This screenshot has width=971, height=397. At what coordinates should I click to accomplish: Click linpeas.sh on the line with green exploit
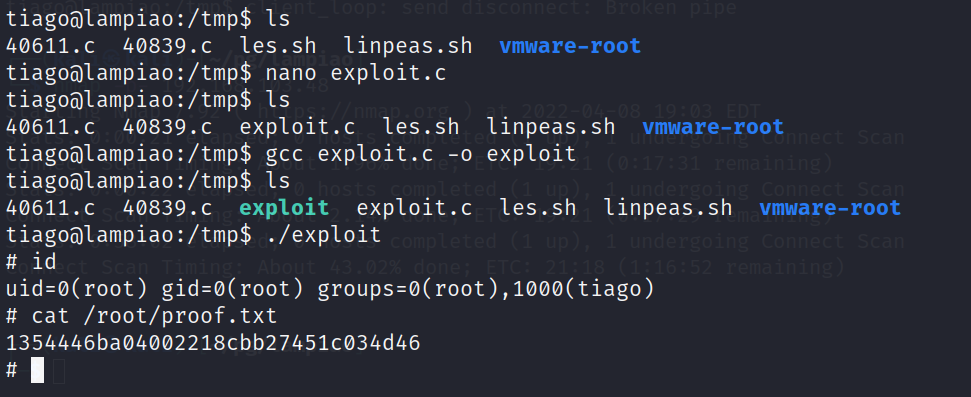click(668, 207)
